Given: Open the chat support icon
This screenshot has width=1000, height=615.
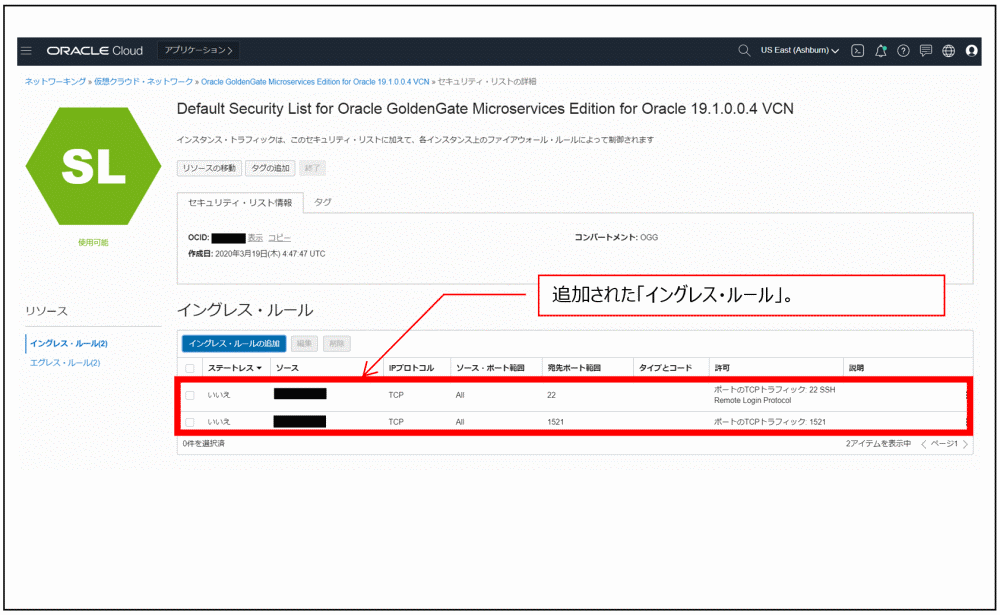Looking at the screenshot, I should (x=926, y=50).
